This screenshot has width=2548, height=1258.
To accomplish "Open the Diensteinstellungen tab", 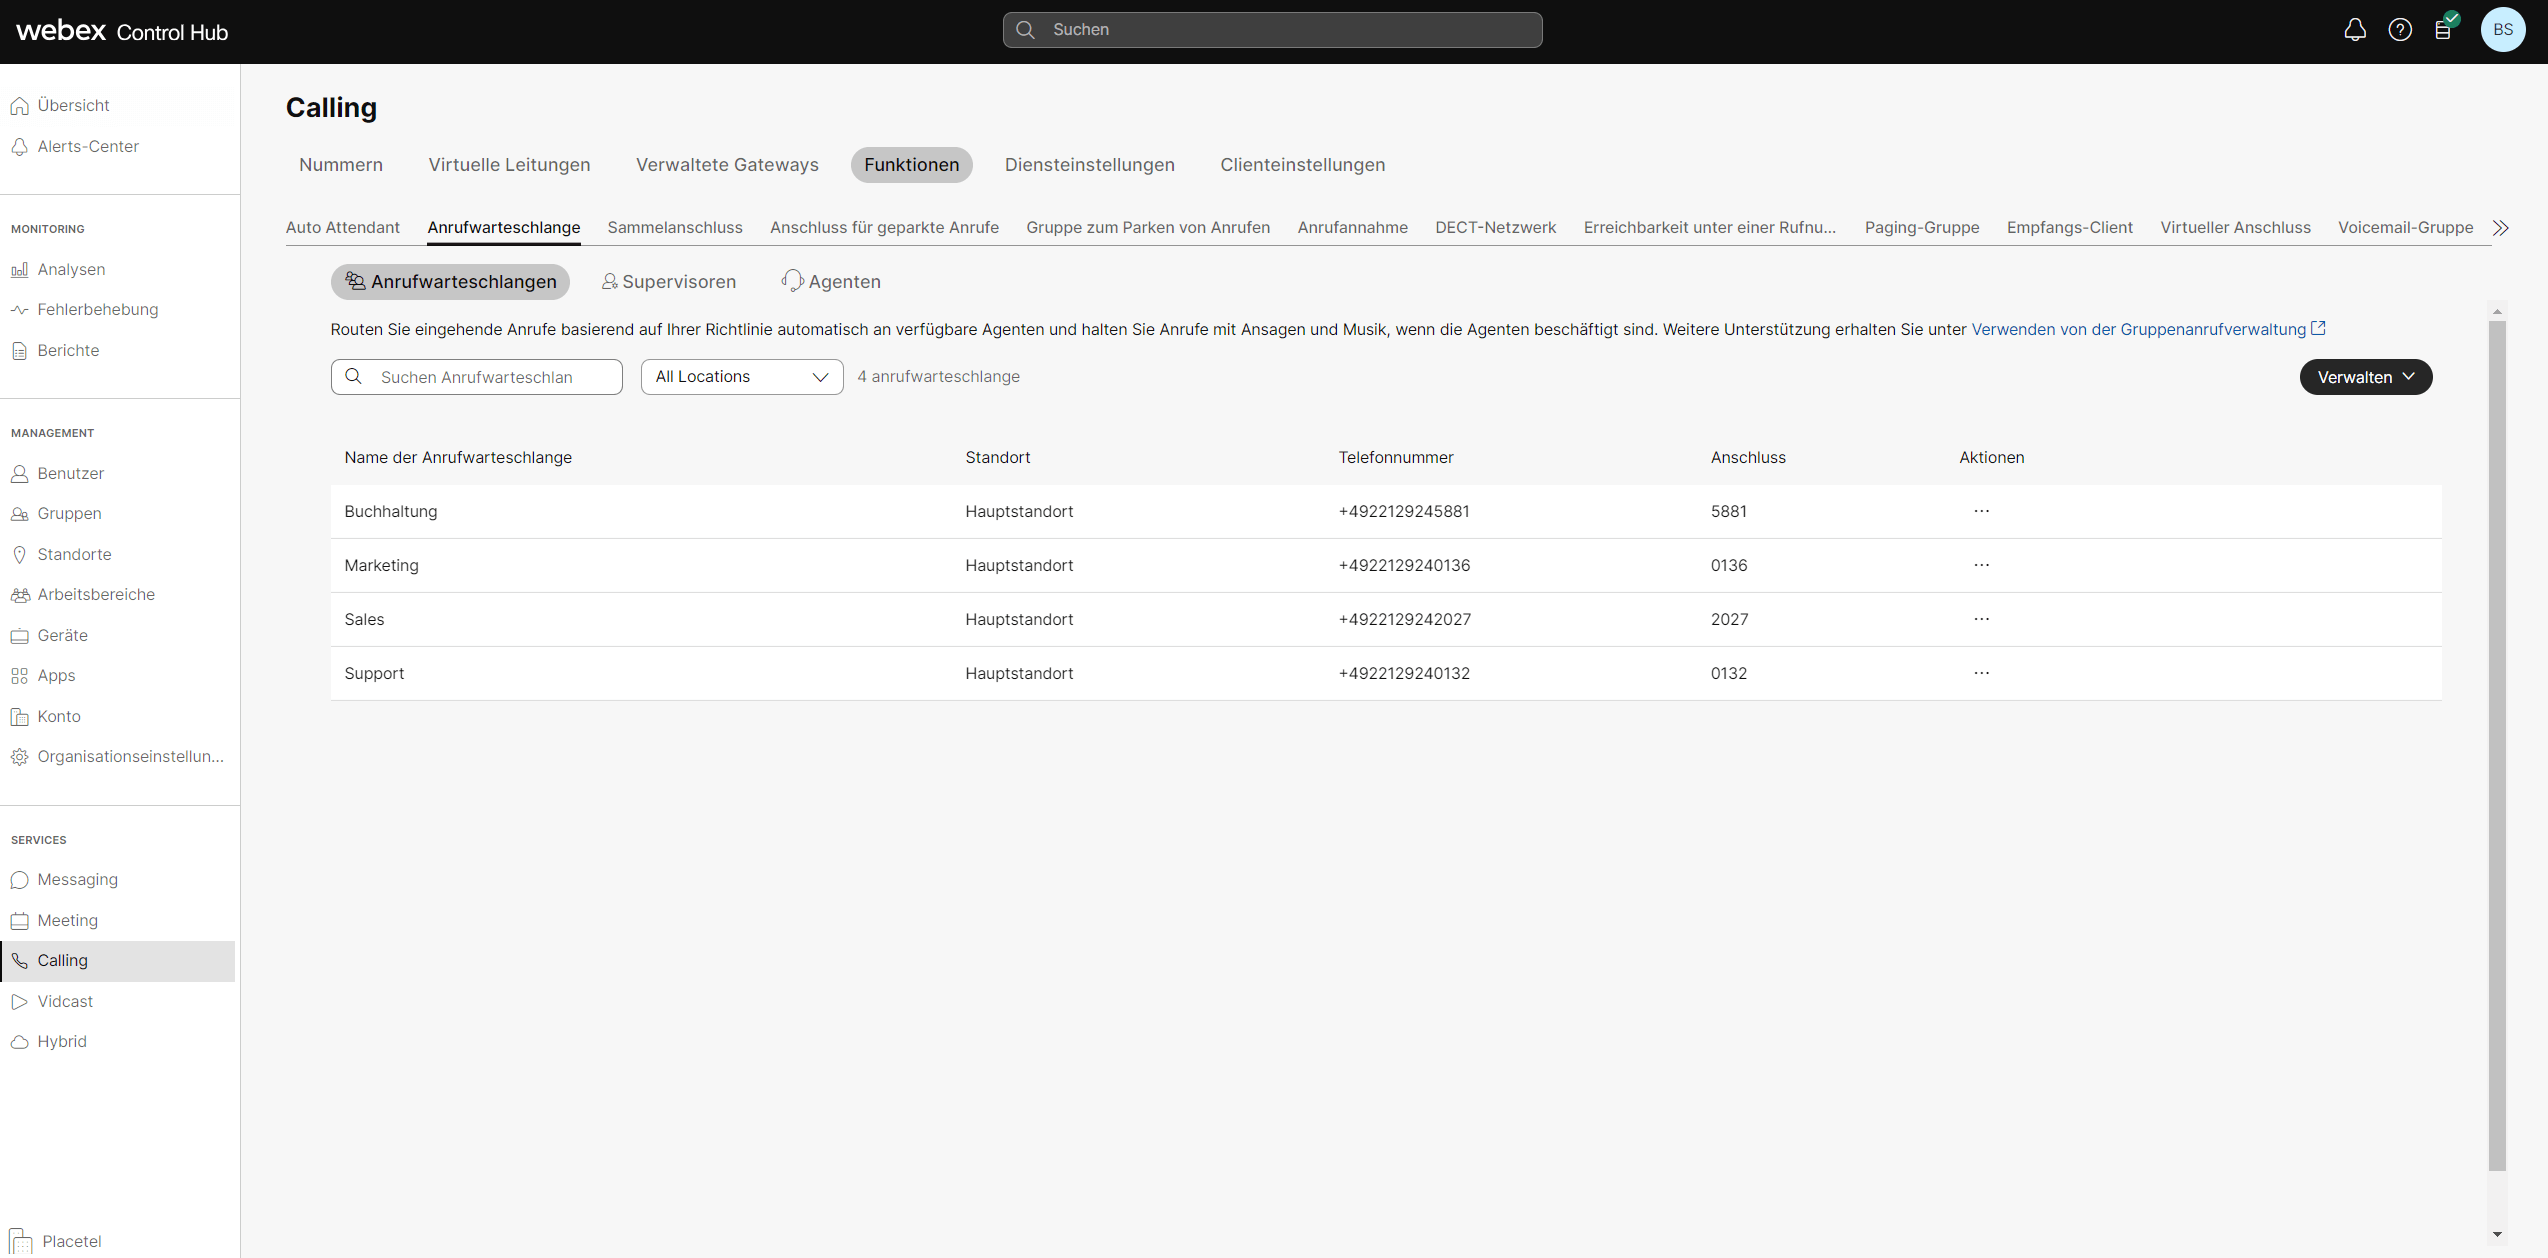I will point(1089,165).
